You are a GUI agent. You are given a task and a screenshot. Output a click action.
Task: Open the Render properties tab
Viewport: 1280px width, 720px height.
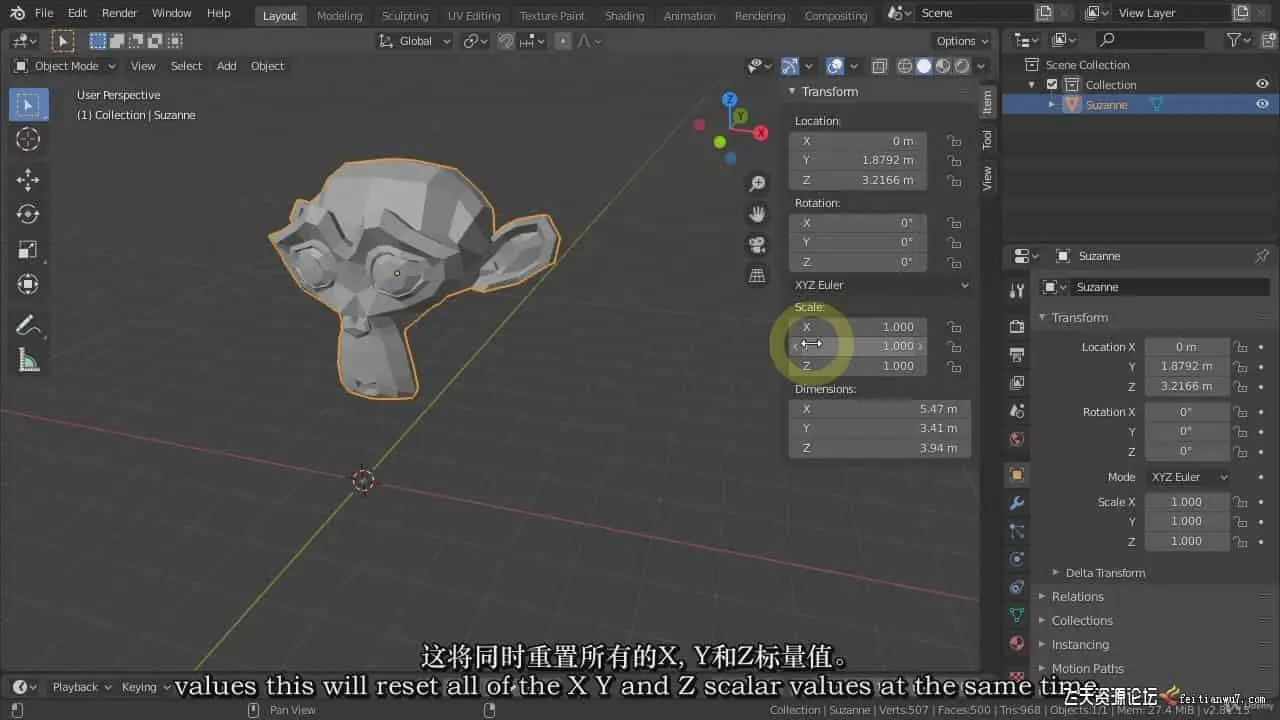1017,326
